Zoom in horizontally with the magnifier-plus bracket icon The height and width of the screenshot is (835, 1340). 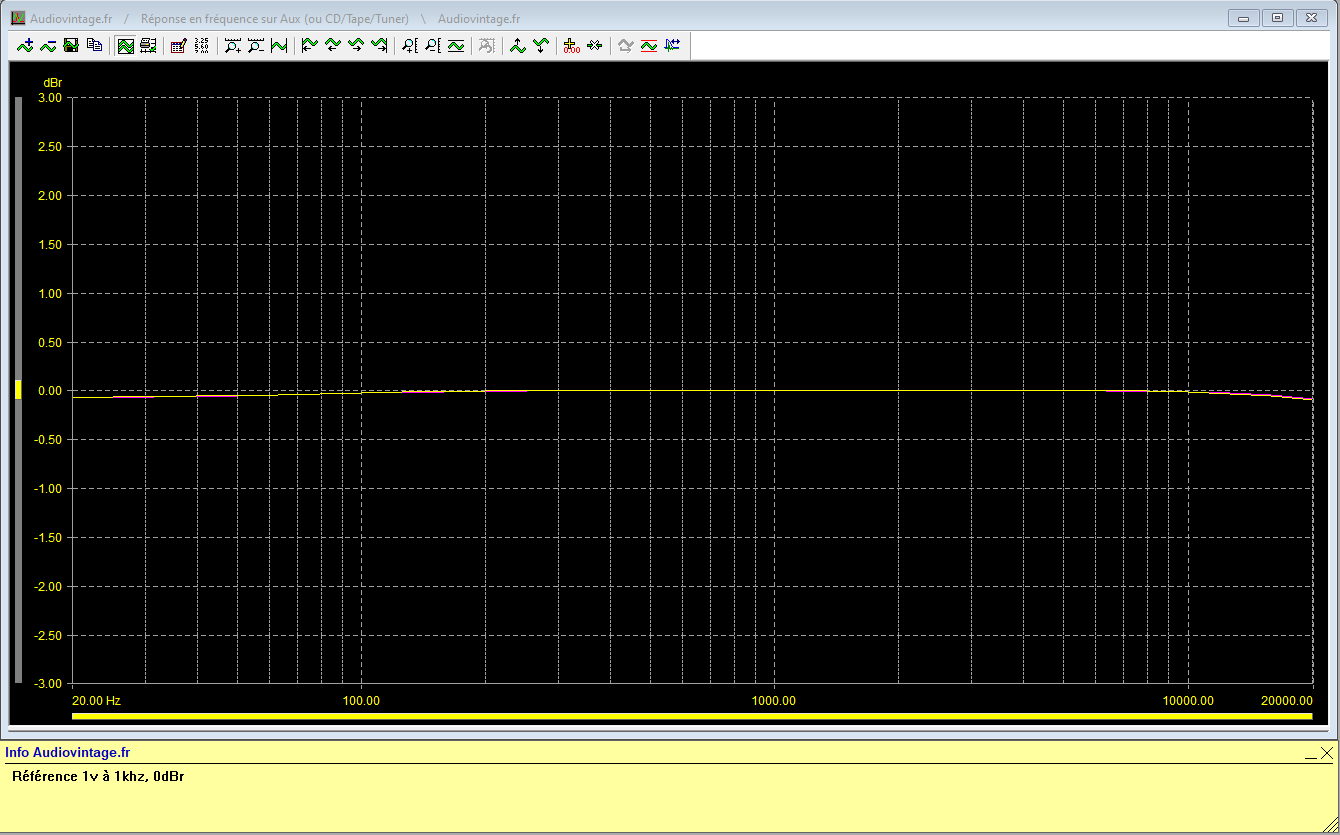232,45
